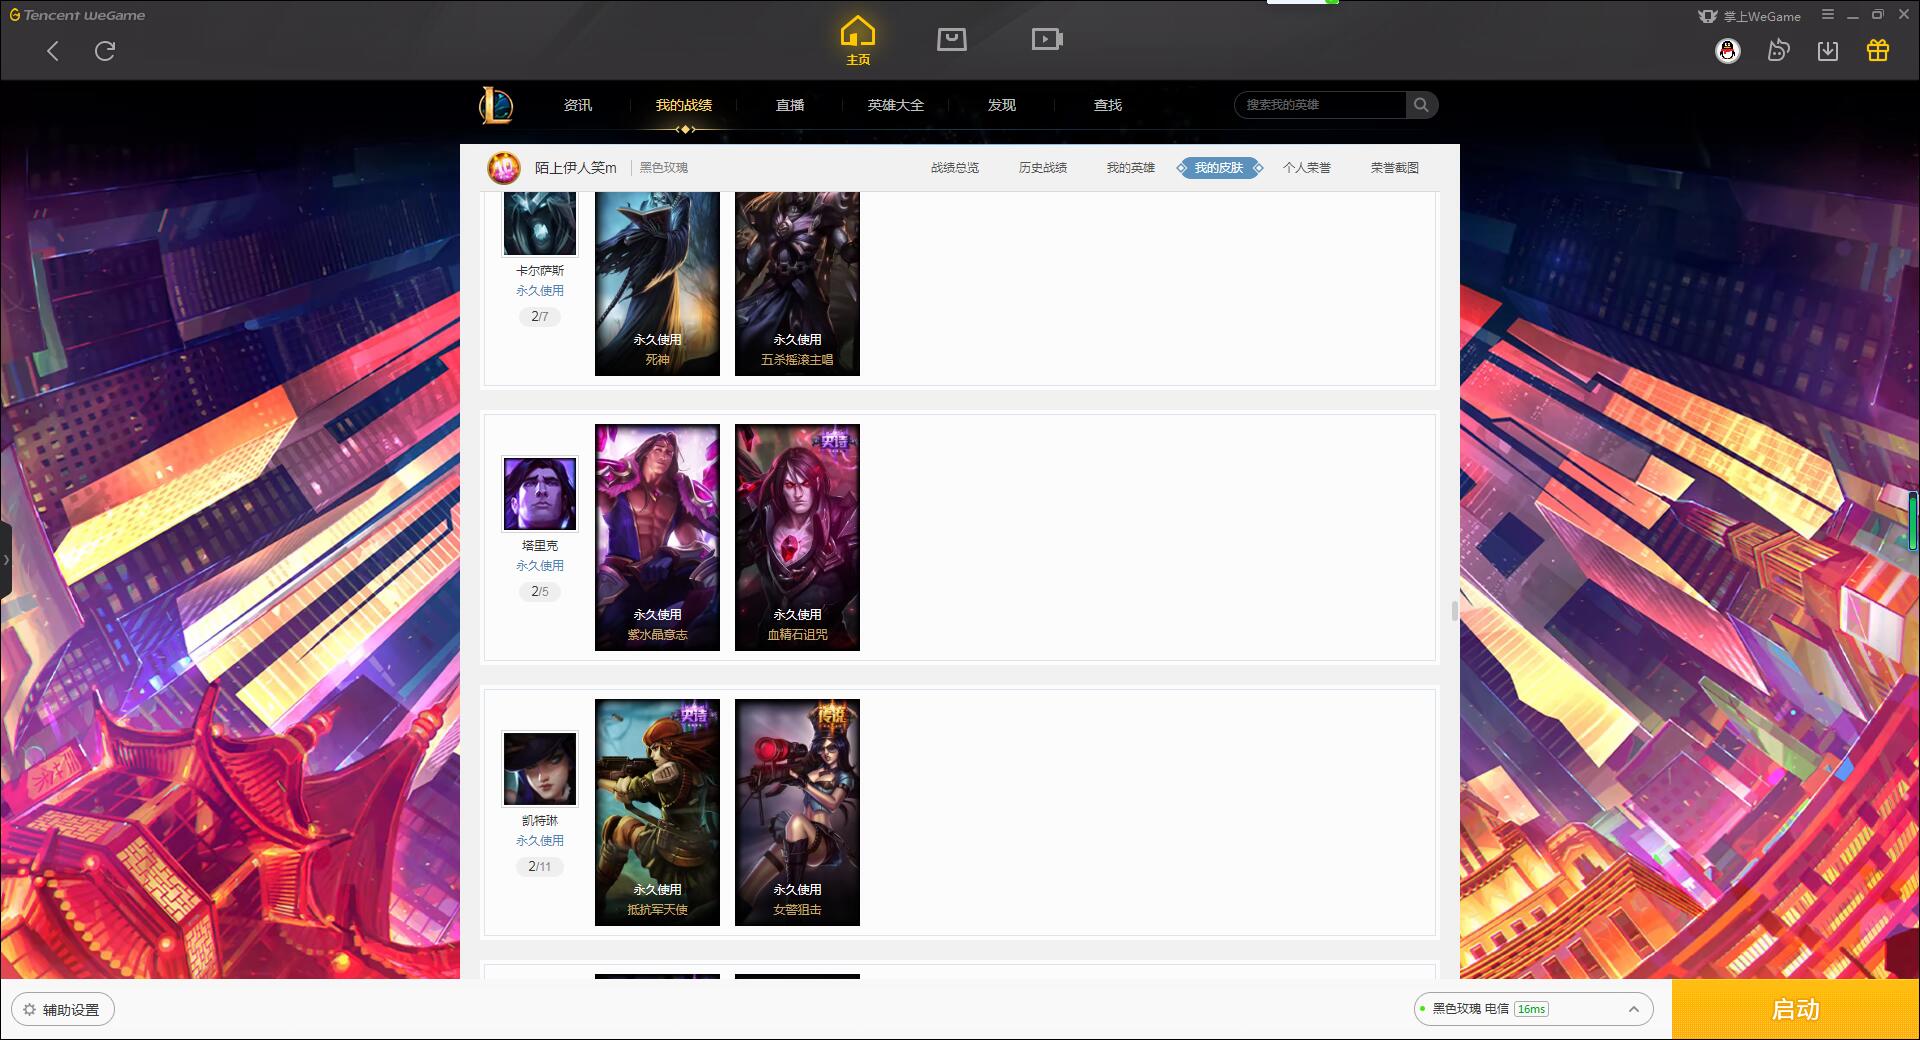Open the 英雄大全 tab

(896, 105)
